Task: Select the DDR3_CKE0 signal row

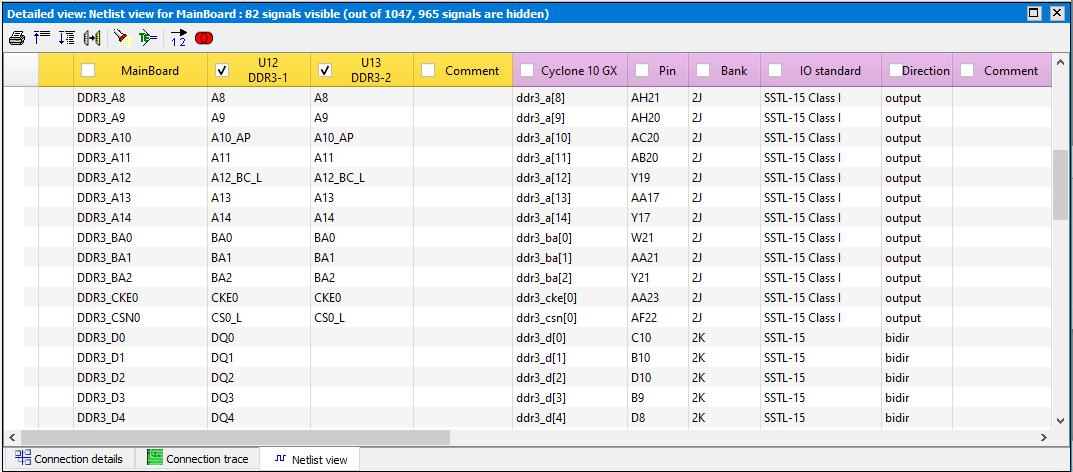Action: [108, 298]
